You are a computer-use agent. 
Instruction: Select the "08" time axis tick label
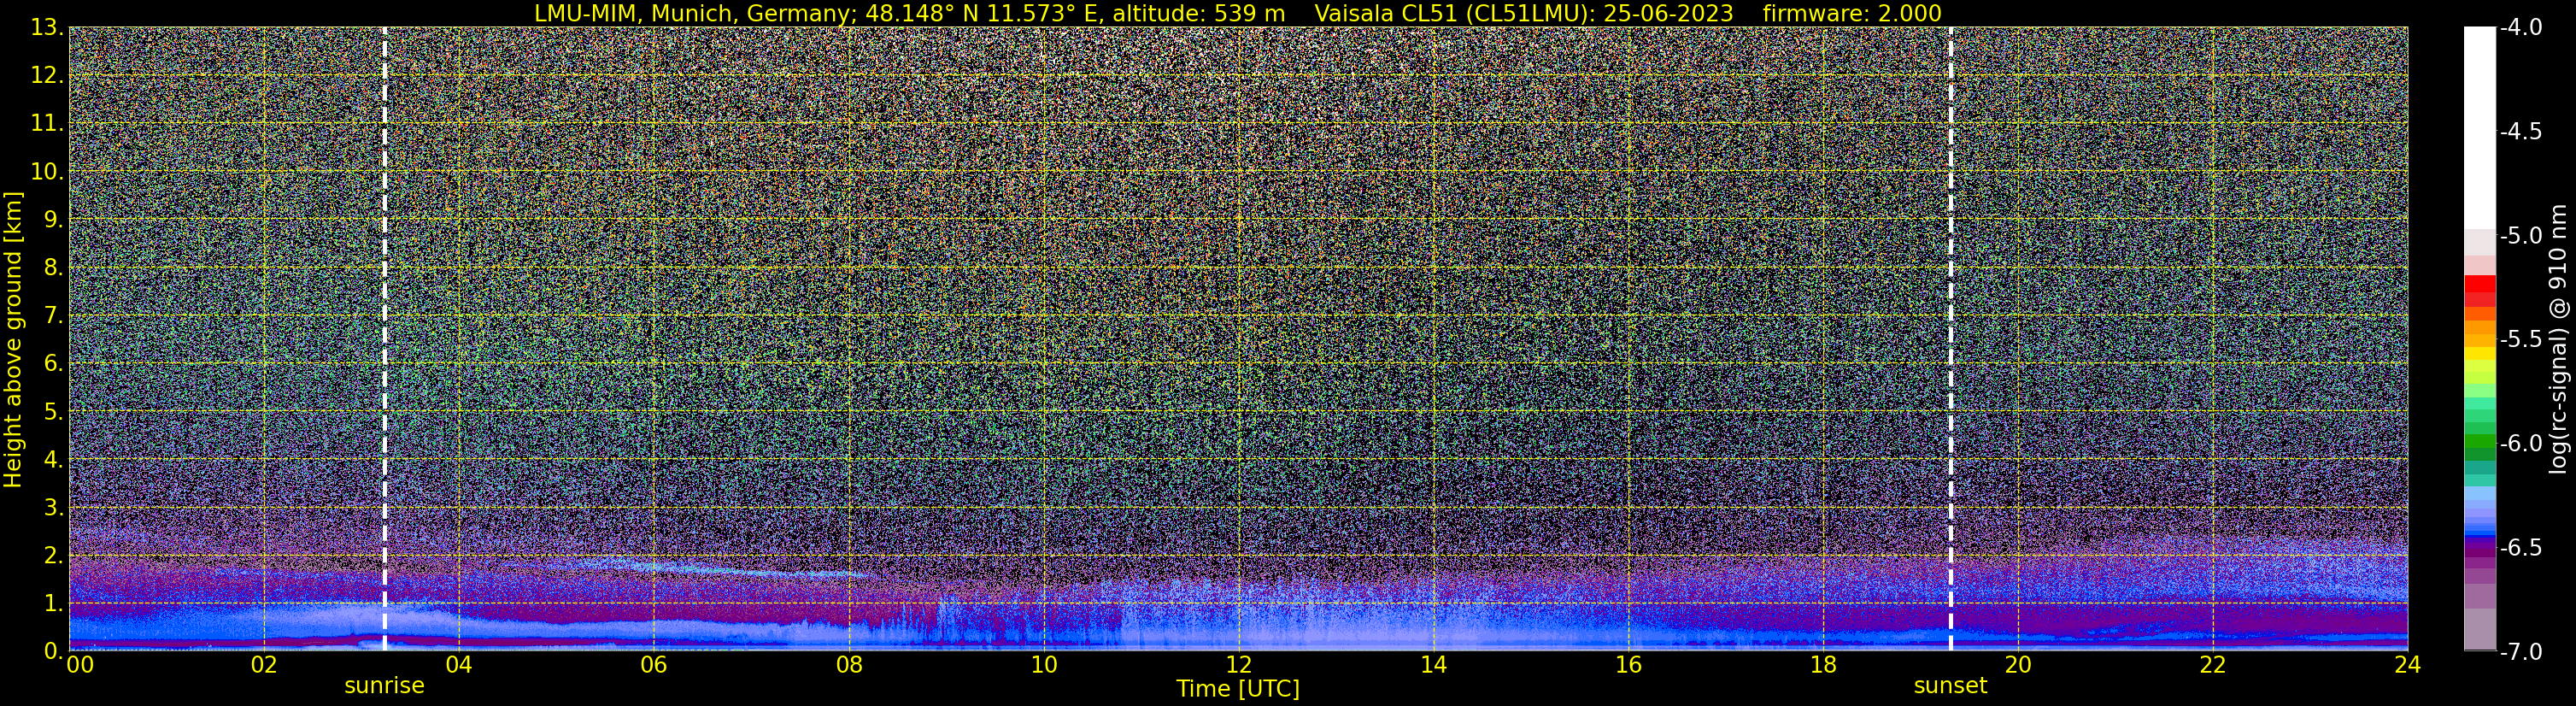848,665
